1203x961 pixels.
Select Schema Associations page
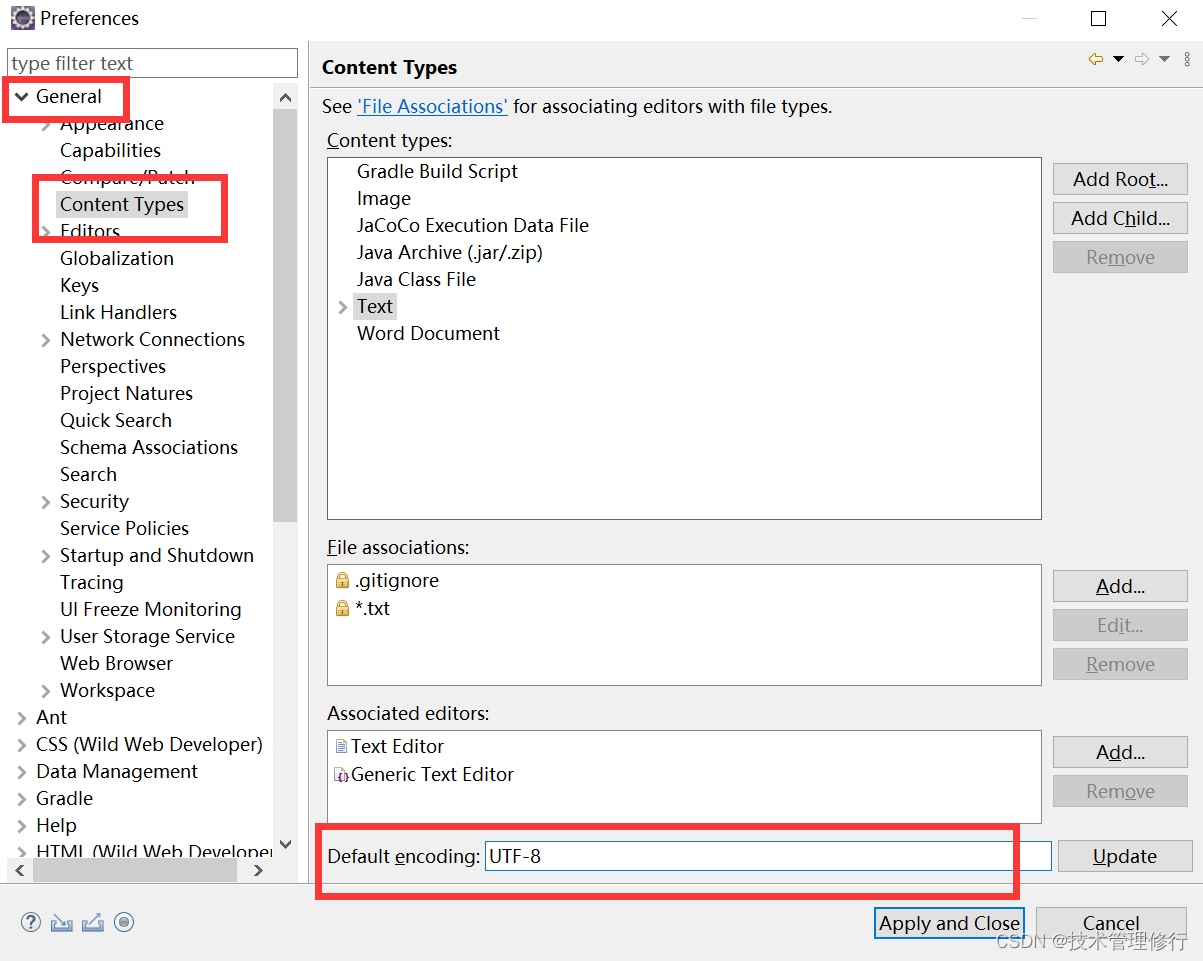click(x=149, y=447)
